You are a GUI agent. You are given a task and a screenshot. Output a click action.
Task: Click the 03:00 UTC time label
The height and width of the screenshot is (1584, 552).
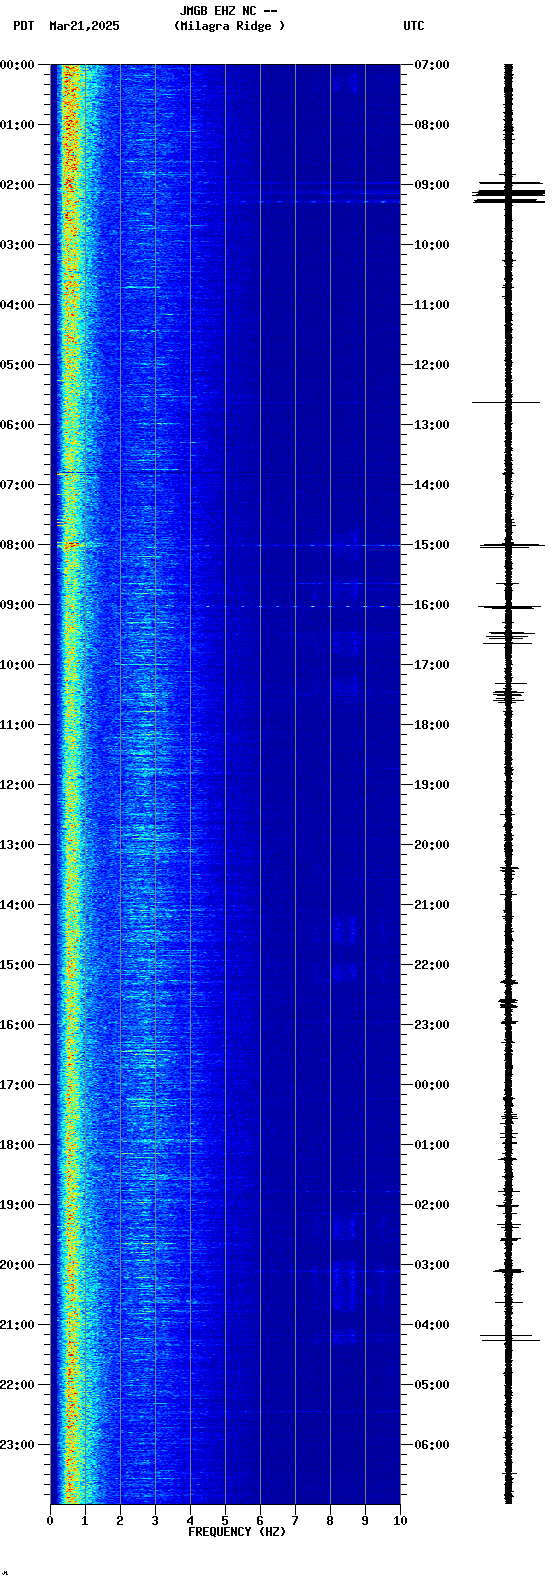pos(432,1265)
